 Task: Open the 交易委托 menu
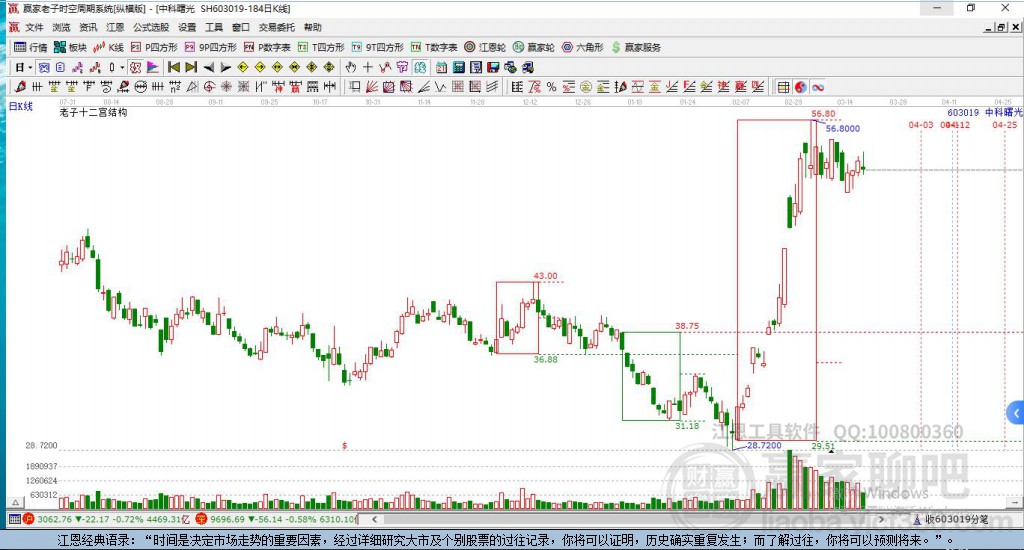[x=276, y=27]
